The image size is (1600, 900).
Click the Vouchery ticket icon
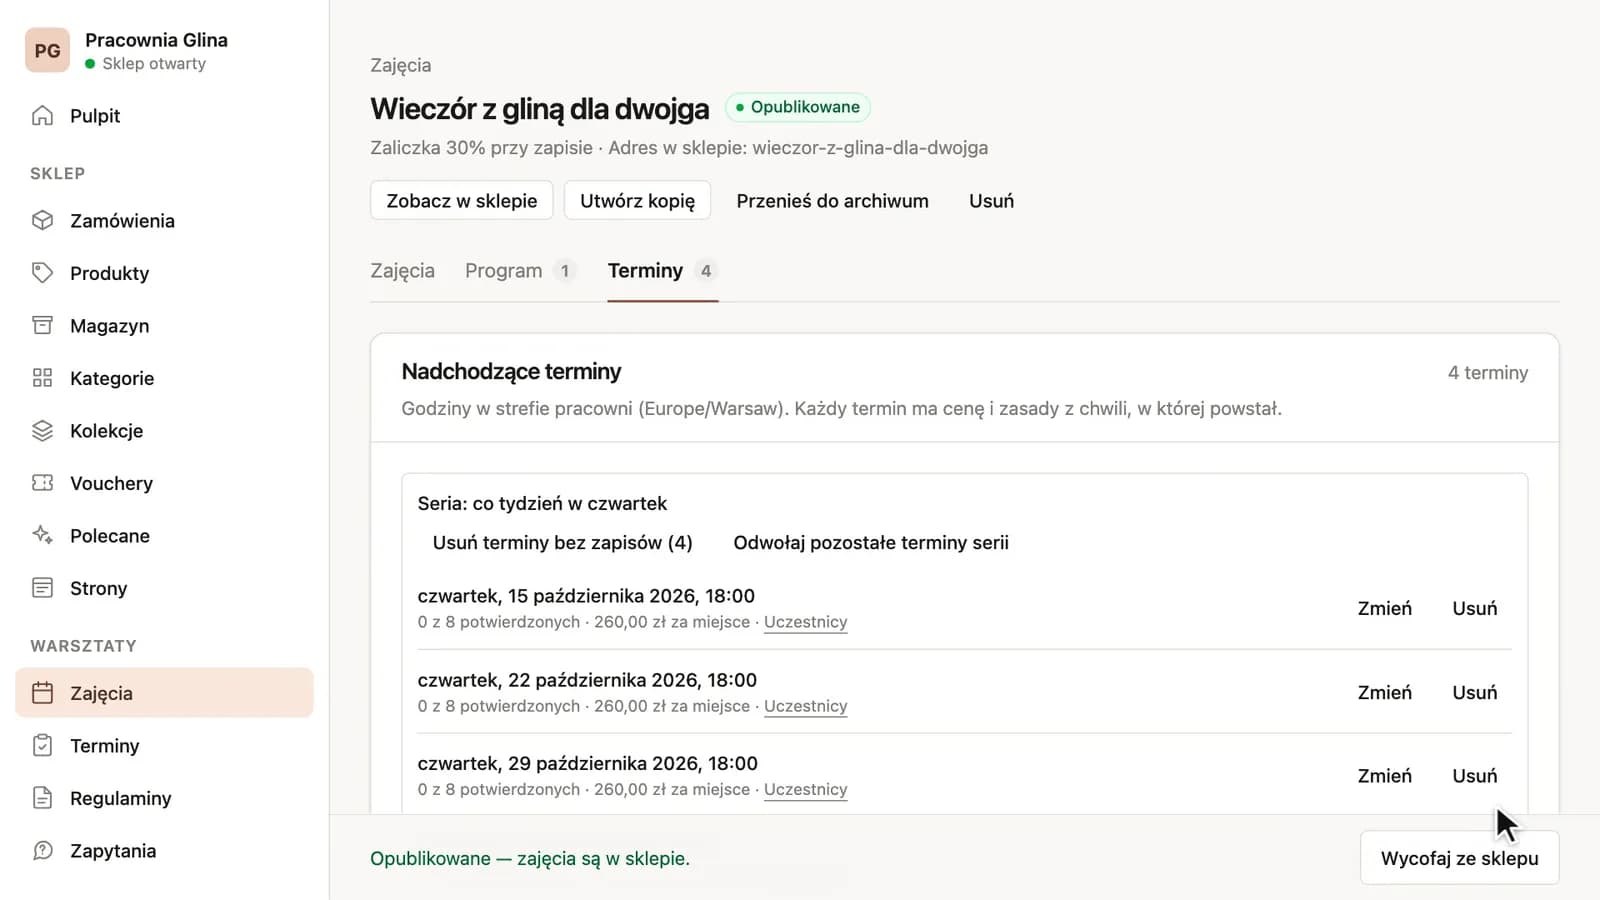[x=42, y=483]
